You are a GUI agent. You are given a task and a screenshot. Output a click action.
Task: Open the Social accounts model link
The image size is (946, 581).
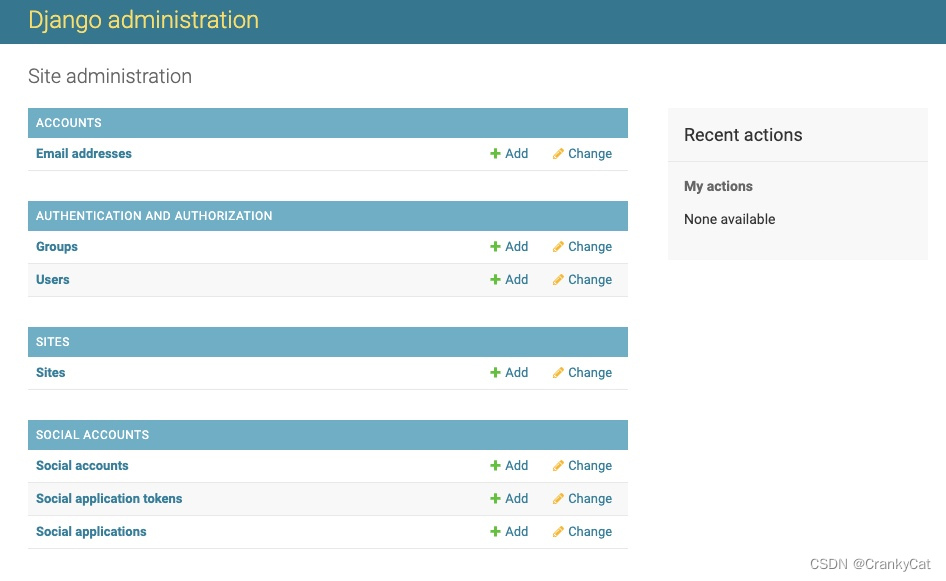(x=82, y=466)
